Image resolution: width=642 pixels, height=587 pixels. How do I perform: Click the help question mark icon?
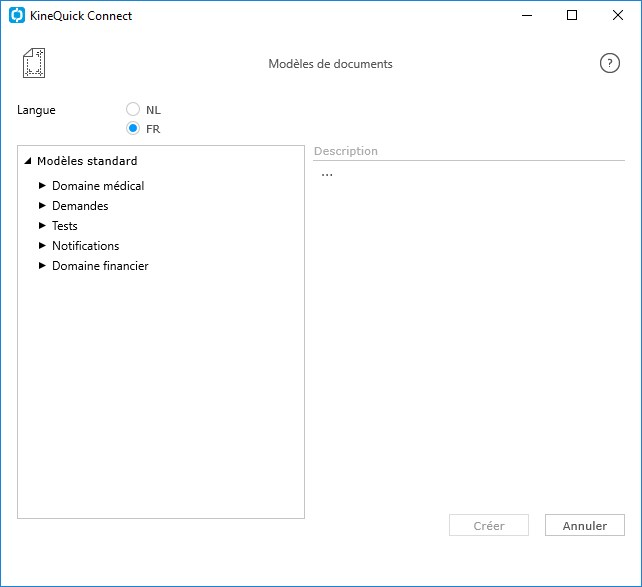pyautogui.click(x=610, y=63)
